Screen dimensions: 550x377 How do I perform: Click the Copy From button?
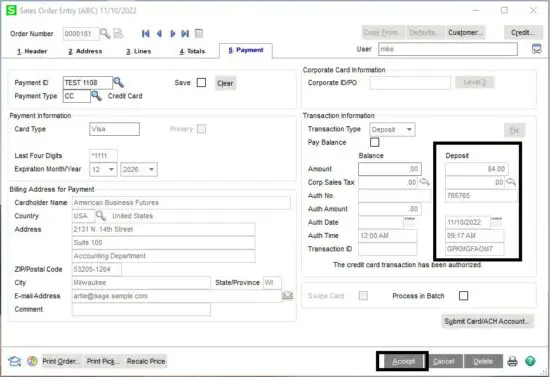[x=383, y=33]
